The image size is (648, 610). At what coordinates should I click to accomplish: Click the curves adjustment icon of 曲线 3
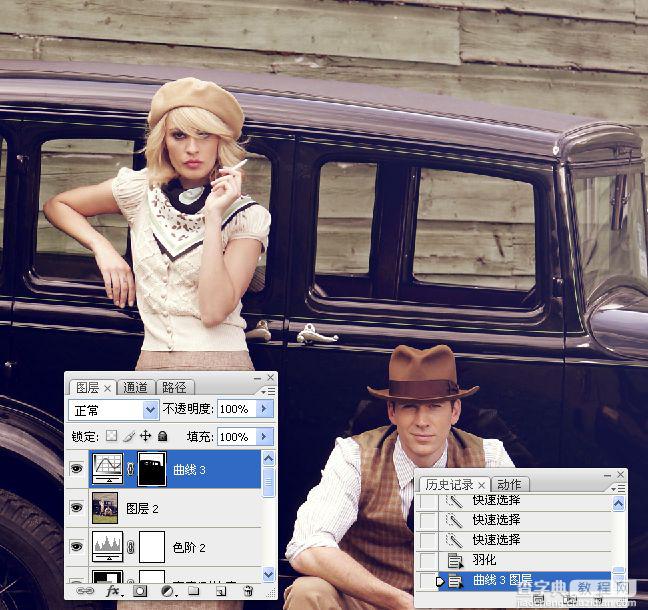pyautogui.click(x=107, y=469)
